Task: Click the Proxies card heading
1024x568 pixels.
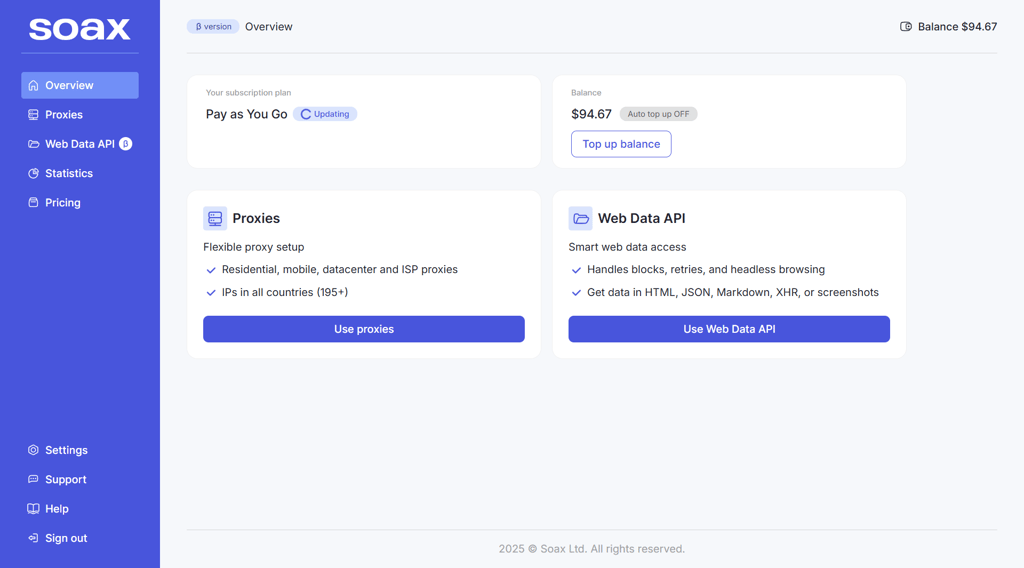Action: coord(256,219)
